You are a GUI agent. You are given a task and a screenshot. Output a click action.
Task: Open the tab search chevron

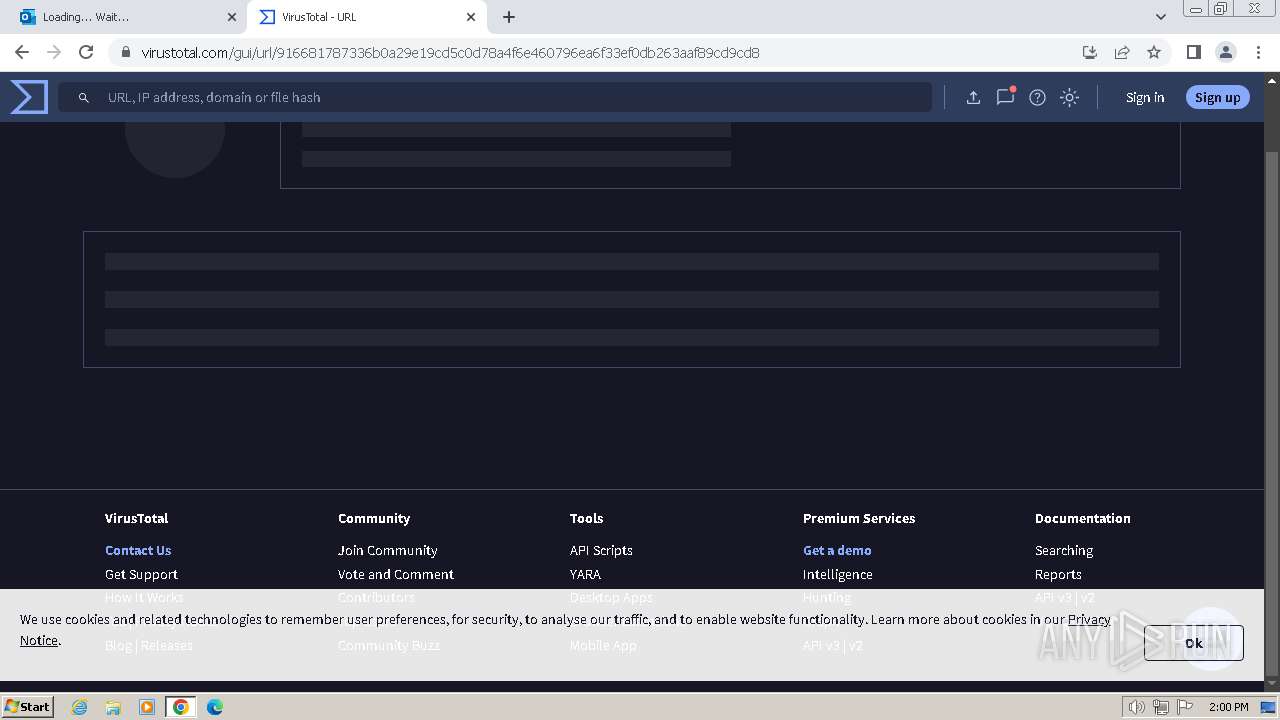coord(1160,17)
